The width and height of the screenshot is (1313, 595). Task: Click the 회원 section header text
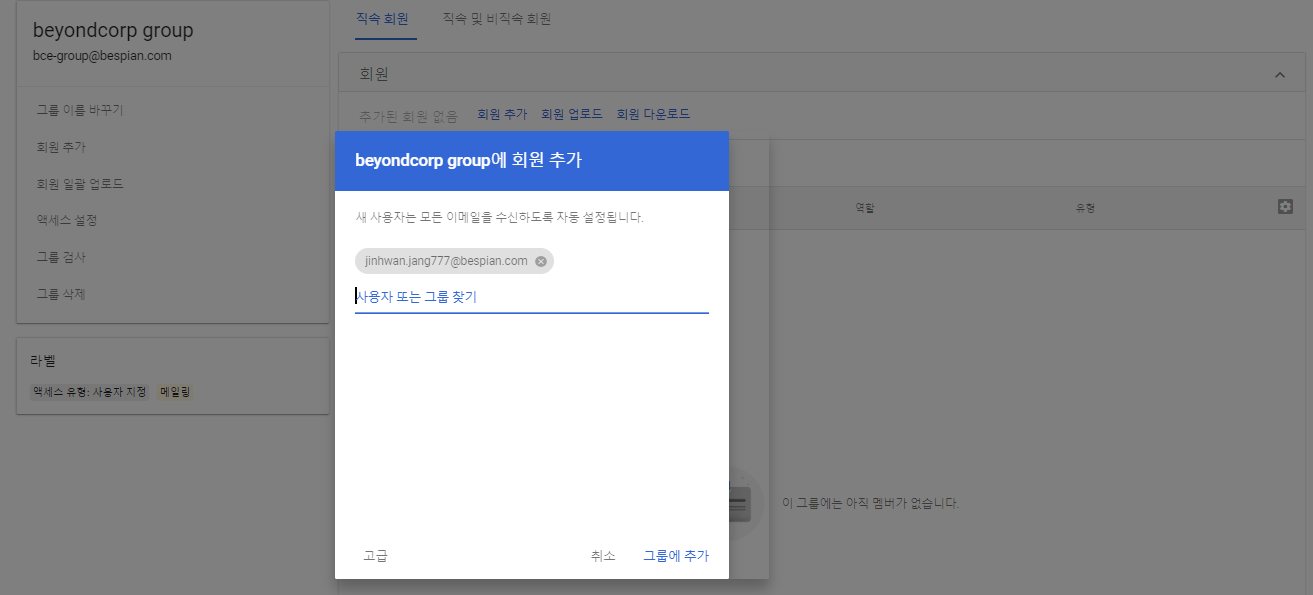[374, 75]
